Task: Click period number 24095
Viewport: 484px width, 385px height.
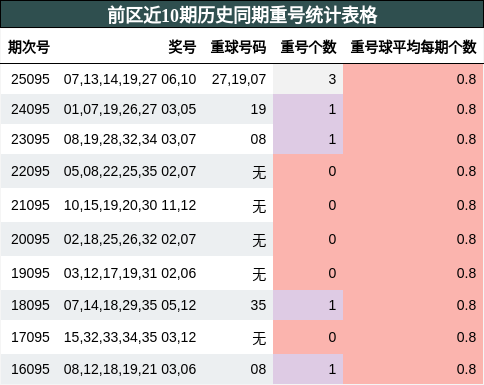Action: click(30, 109)
